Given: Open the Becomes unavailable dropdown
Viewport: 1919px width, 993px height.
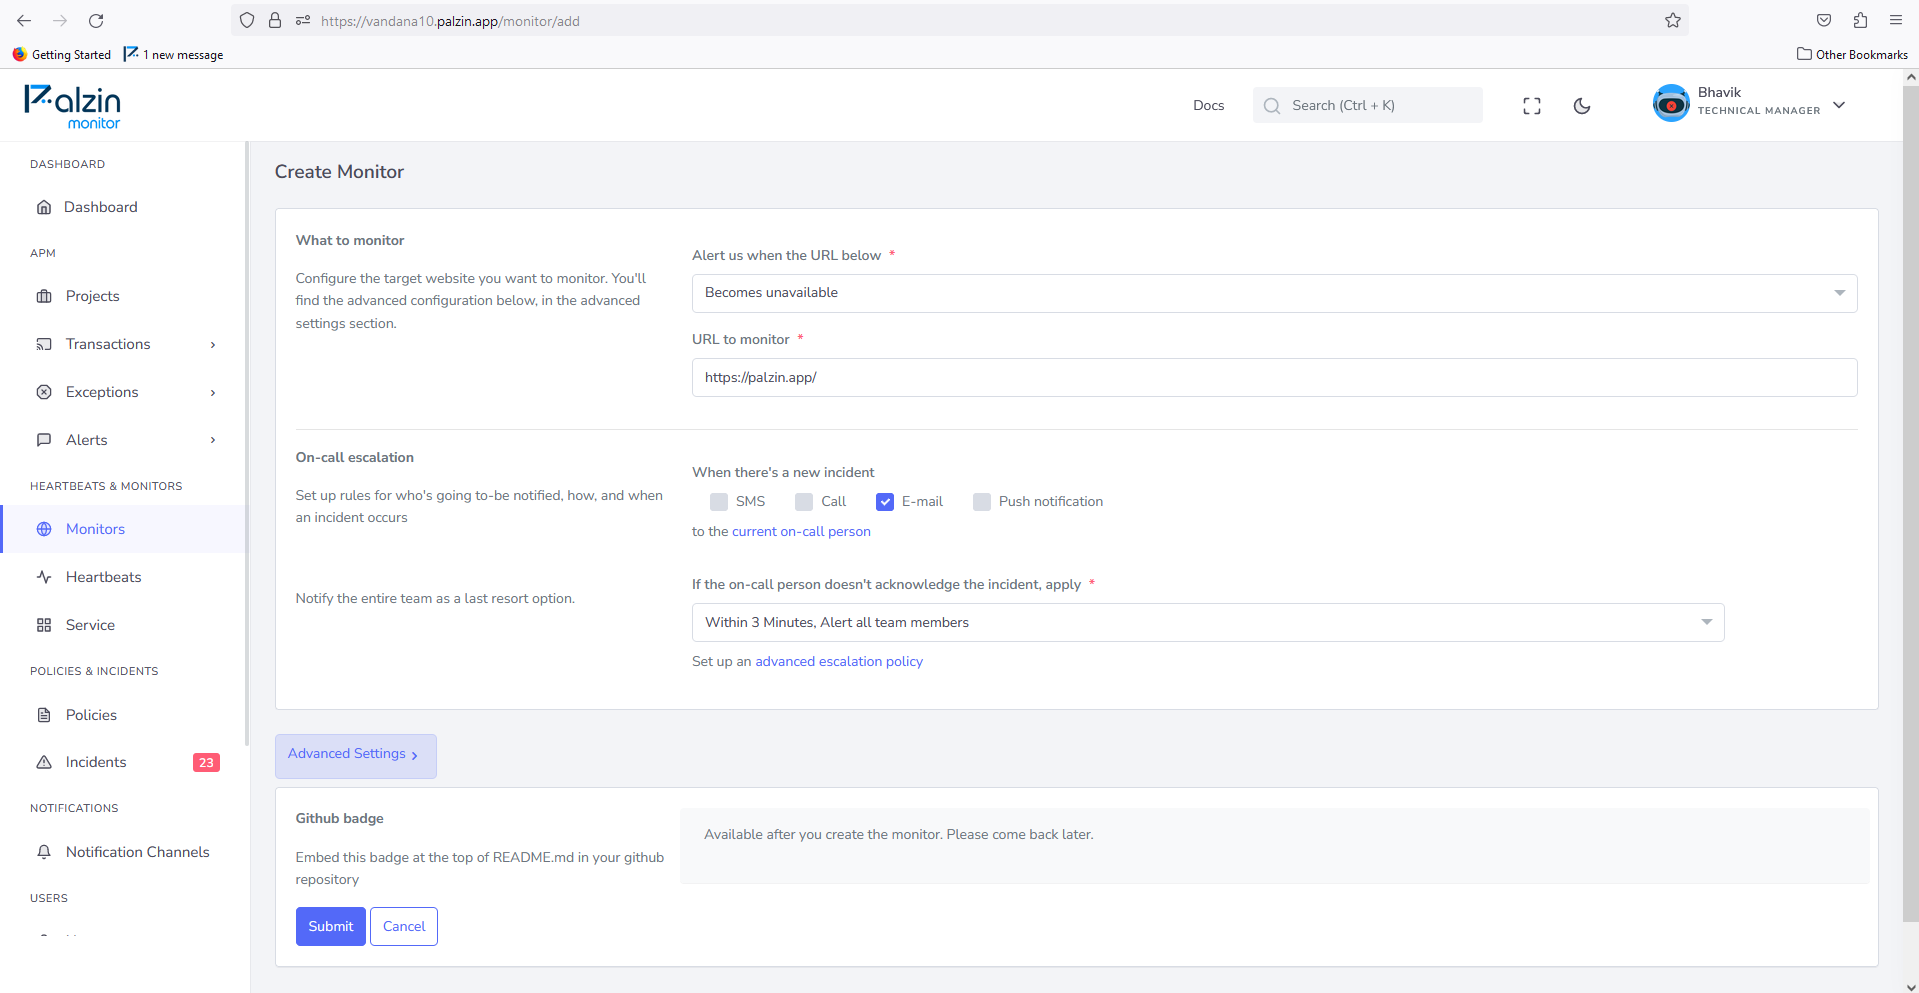Looking at the screenshot, I should 1274,293.
